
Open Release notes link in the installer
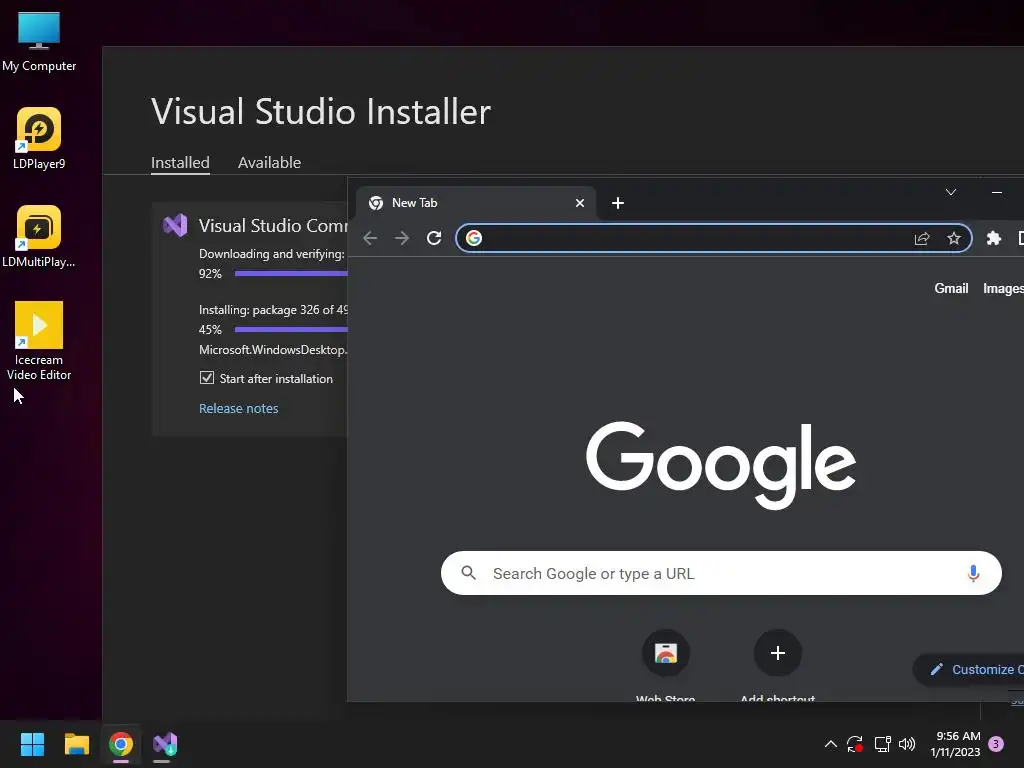238,408
